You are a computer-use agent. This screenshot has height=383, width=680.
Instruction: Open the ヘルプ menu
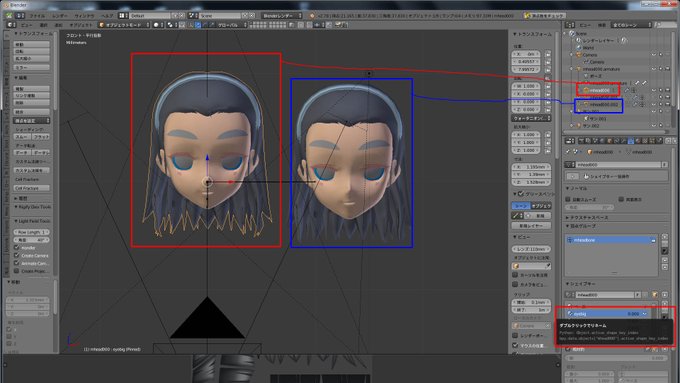[x=107, y=16]
